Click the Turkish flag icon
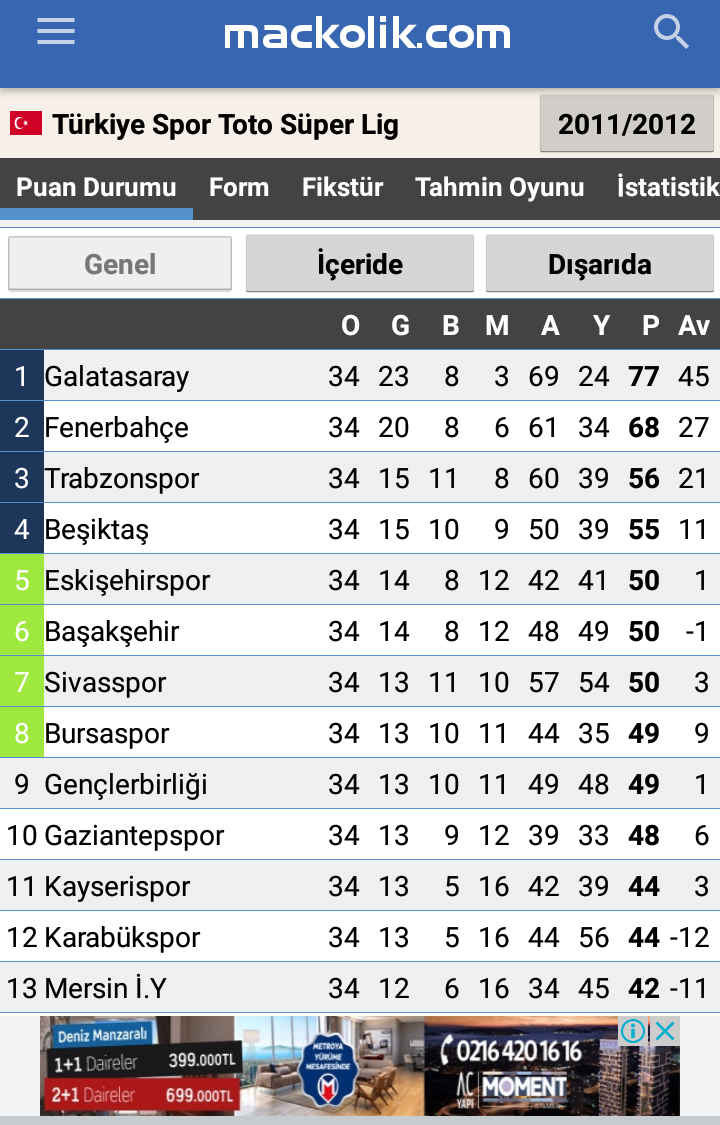This screenshot has height=1125, width=720. 26,123
